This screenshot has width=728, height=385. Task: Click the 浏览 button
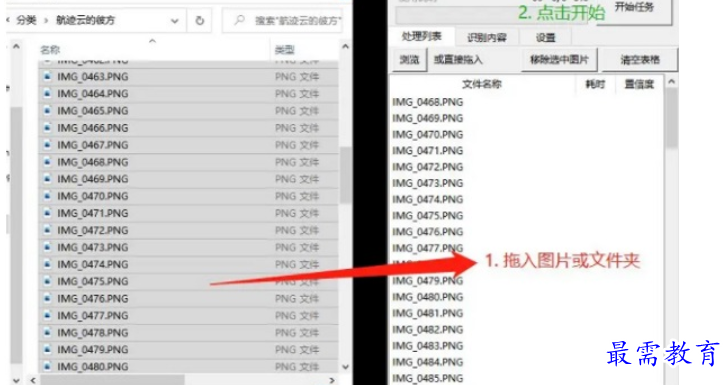pos(409,59)
